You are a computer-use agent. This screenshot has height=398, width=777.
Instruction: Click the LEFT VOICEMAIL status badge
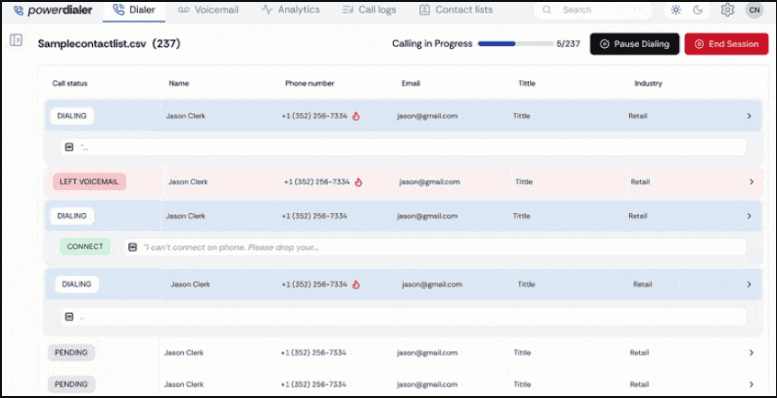[89, 182]
